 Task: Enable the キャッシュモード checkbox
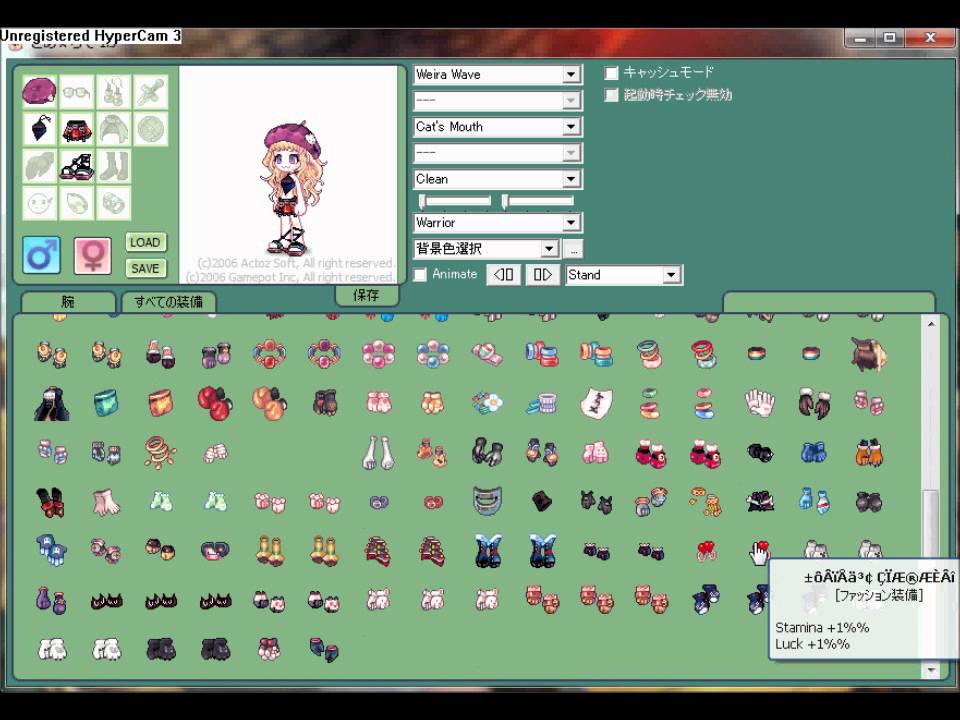[611, 73]
